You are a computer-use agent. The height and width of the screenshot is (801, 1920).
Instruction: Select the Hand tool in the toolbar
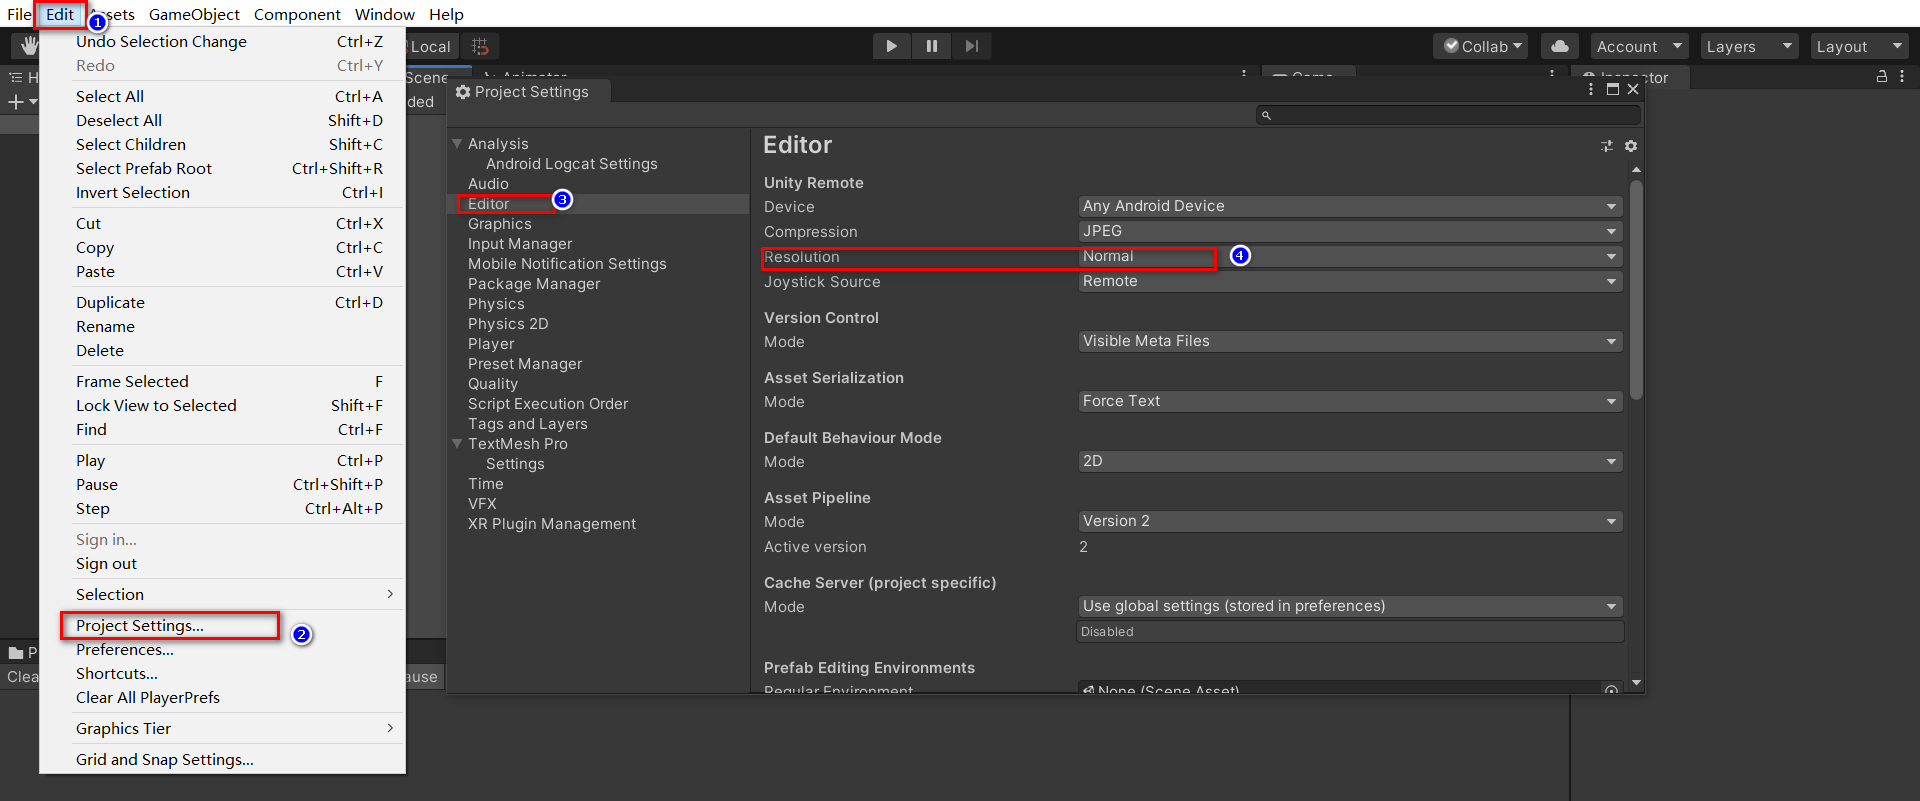28,46
